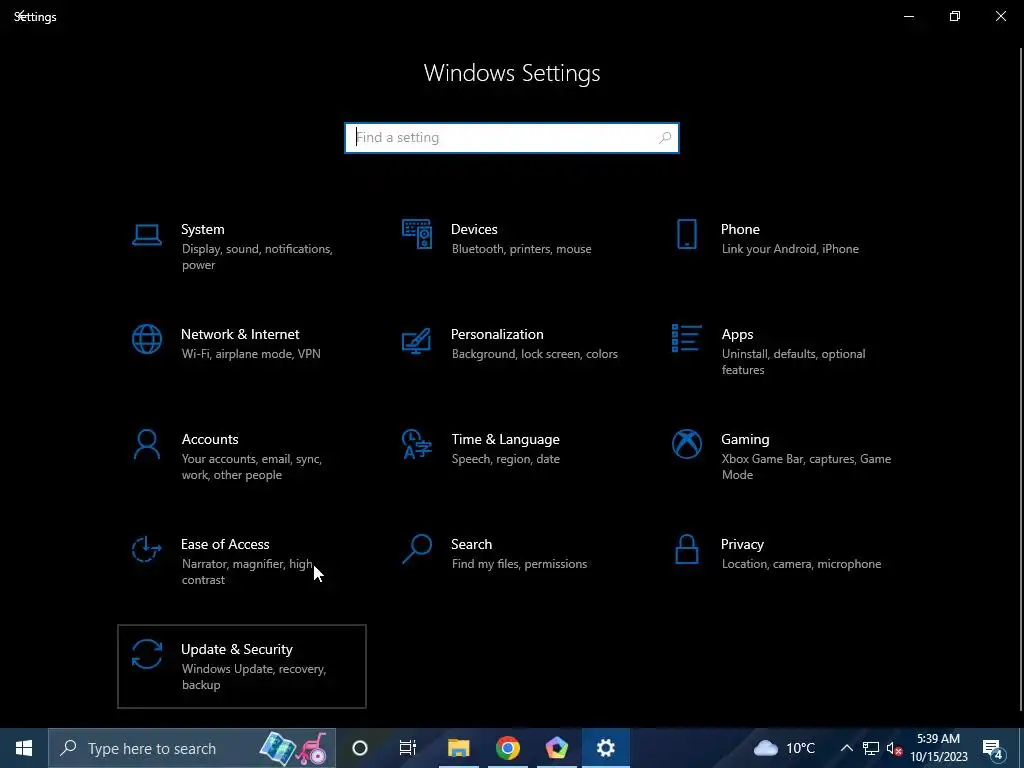Open the Phone settings icon
This screenshot has width=1024, height=768.
pyautogui.click(x=686, y=234)
